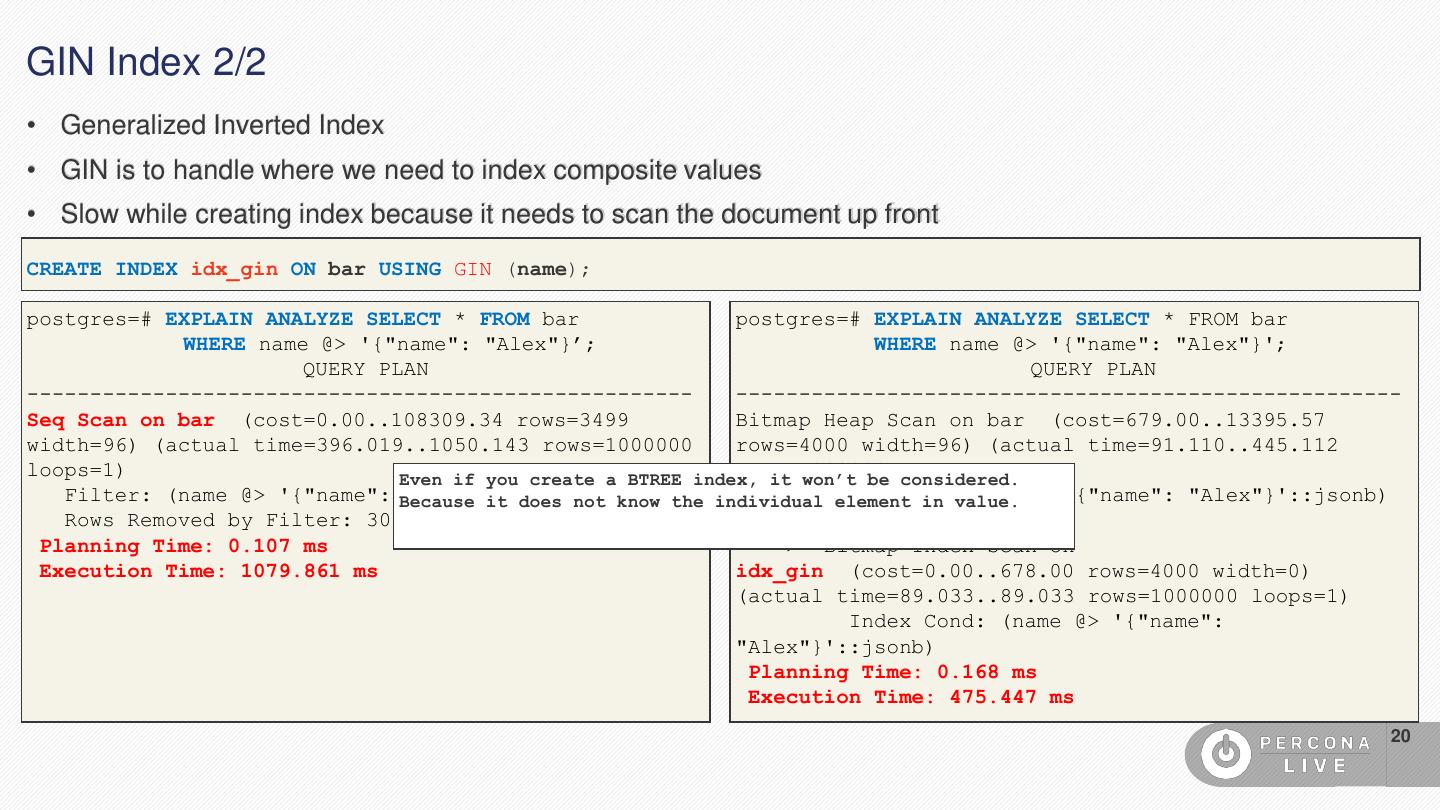Click the 'Planning Time: 0.107 ms' line
Viewport: 1440px width, 810px height.
[x=183, y=546]
